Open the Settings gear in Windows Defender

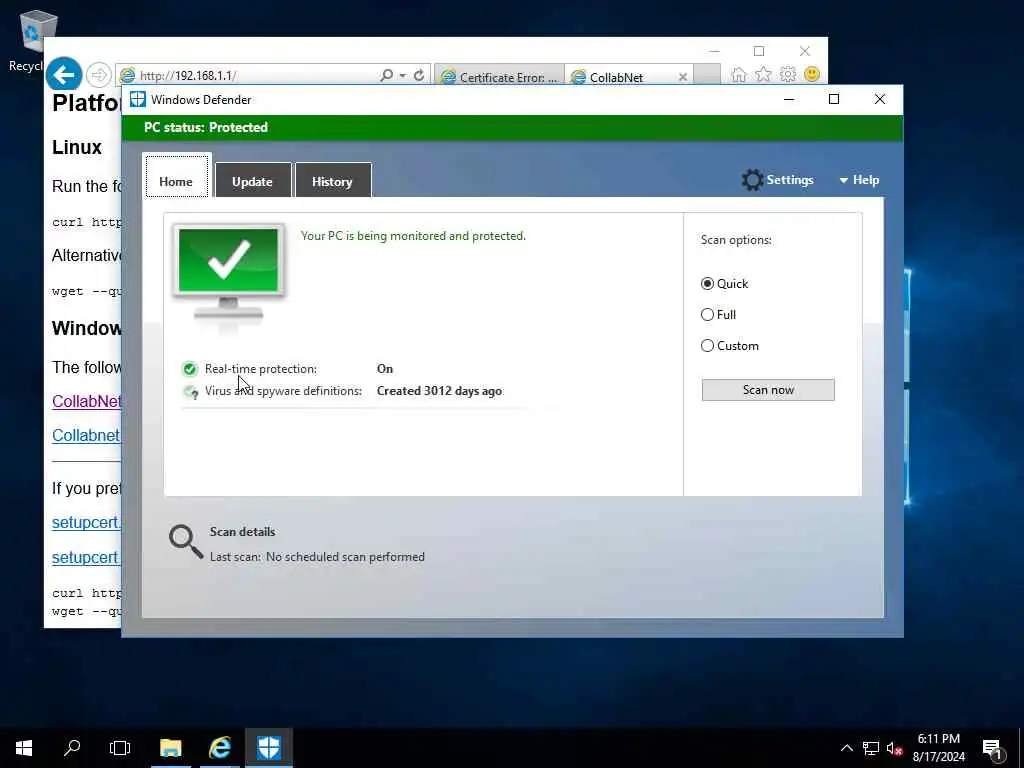pyautogui.click(x=777, y=180)
